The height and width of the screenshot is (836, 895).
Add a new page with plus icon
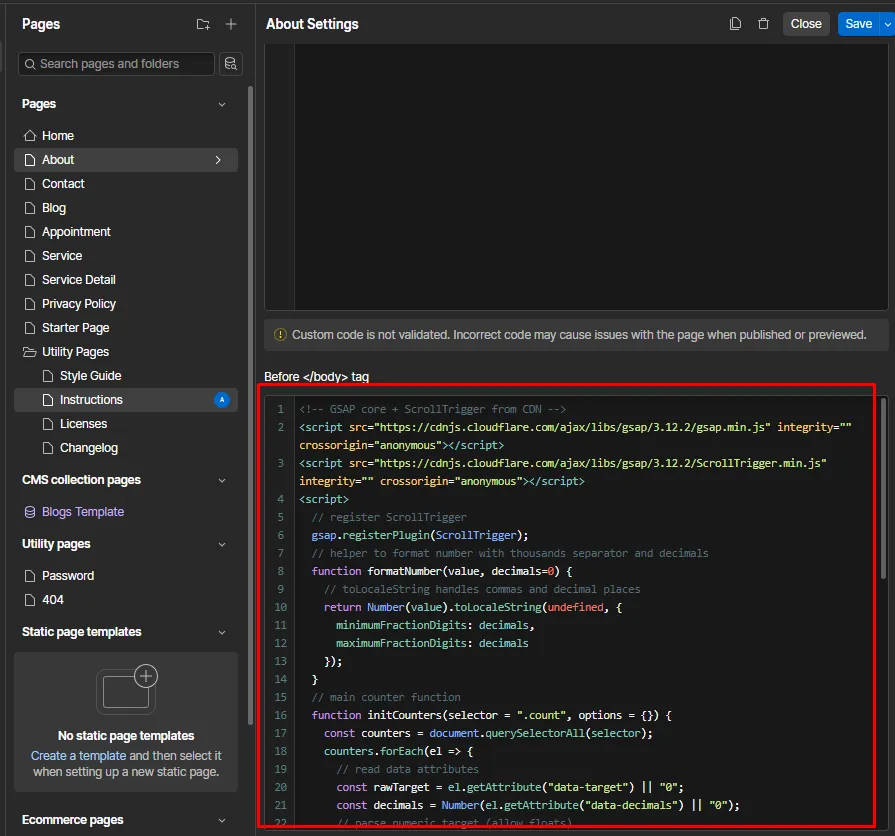tap(231, 24)
